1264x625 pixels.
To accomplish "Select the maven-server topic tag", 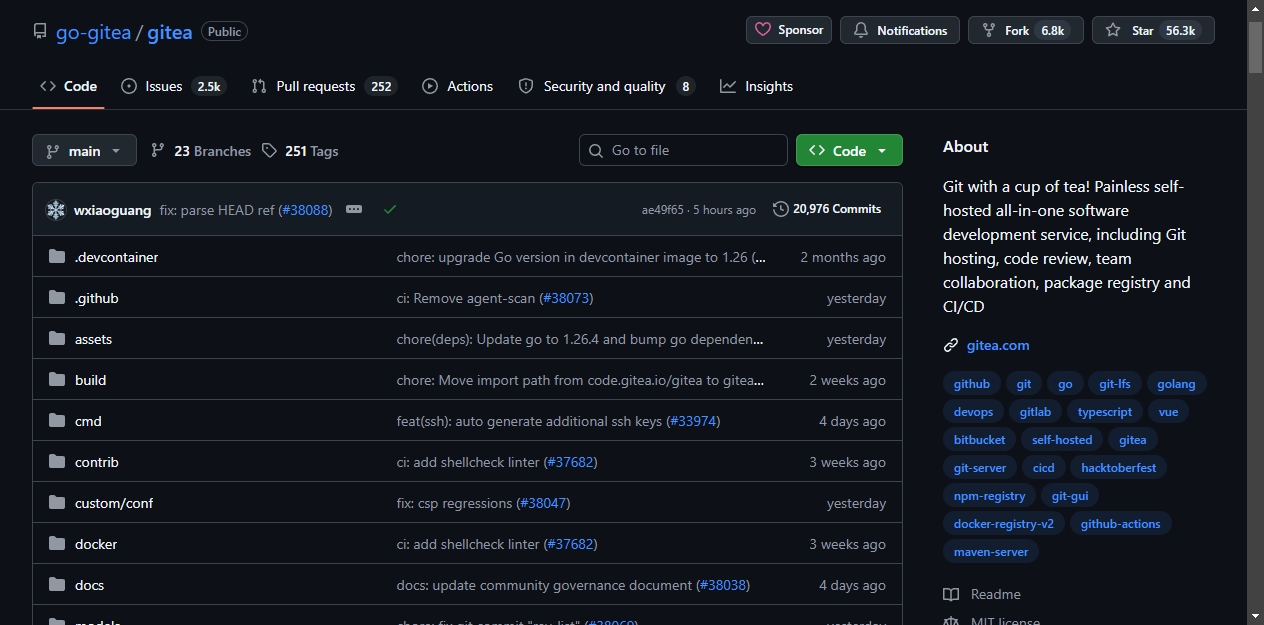I will [x=991, y=552].
